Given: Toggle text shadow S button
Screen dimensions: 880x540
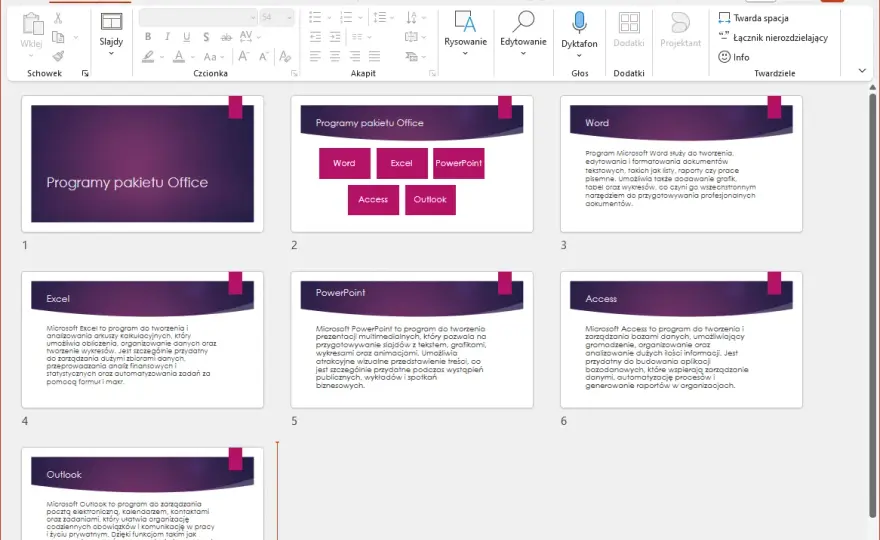Looking at the screenshot, I should pos(206,37).
